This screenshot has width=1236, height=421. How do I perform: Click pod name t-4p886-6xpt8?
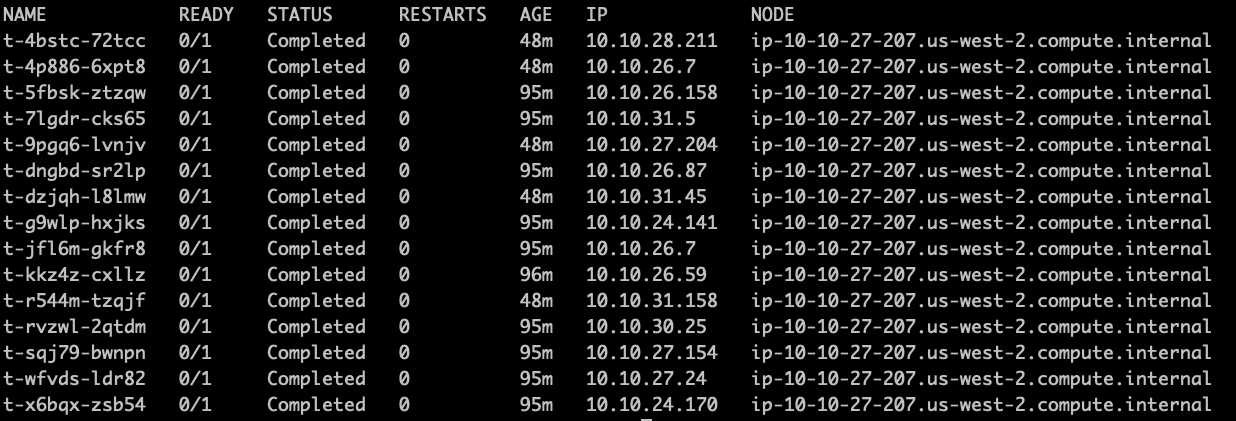coord(75,67)
